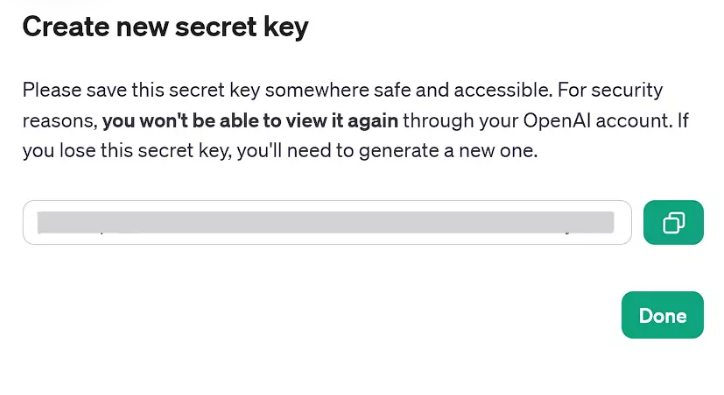724x395 pixels.
Task: Click bold text 'you won't be able to view it again'
Action: 250,121
